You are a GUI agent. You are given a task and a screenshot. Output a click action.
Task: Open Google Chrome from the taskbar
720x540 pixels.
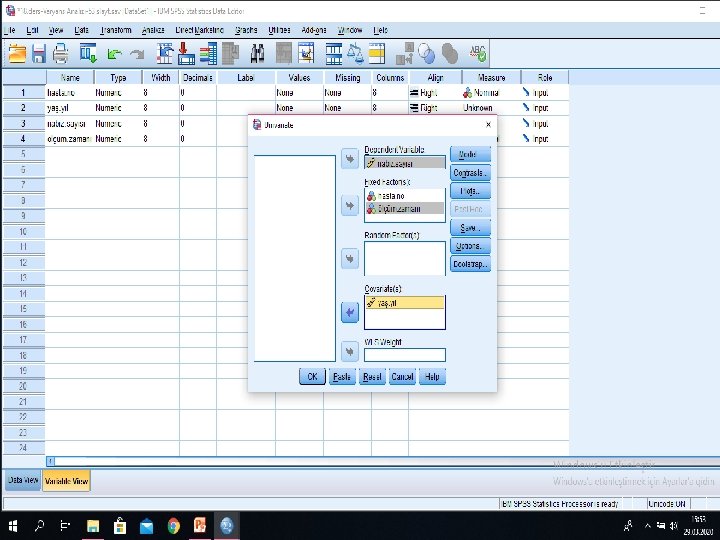click(x=174, y=526)
